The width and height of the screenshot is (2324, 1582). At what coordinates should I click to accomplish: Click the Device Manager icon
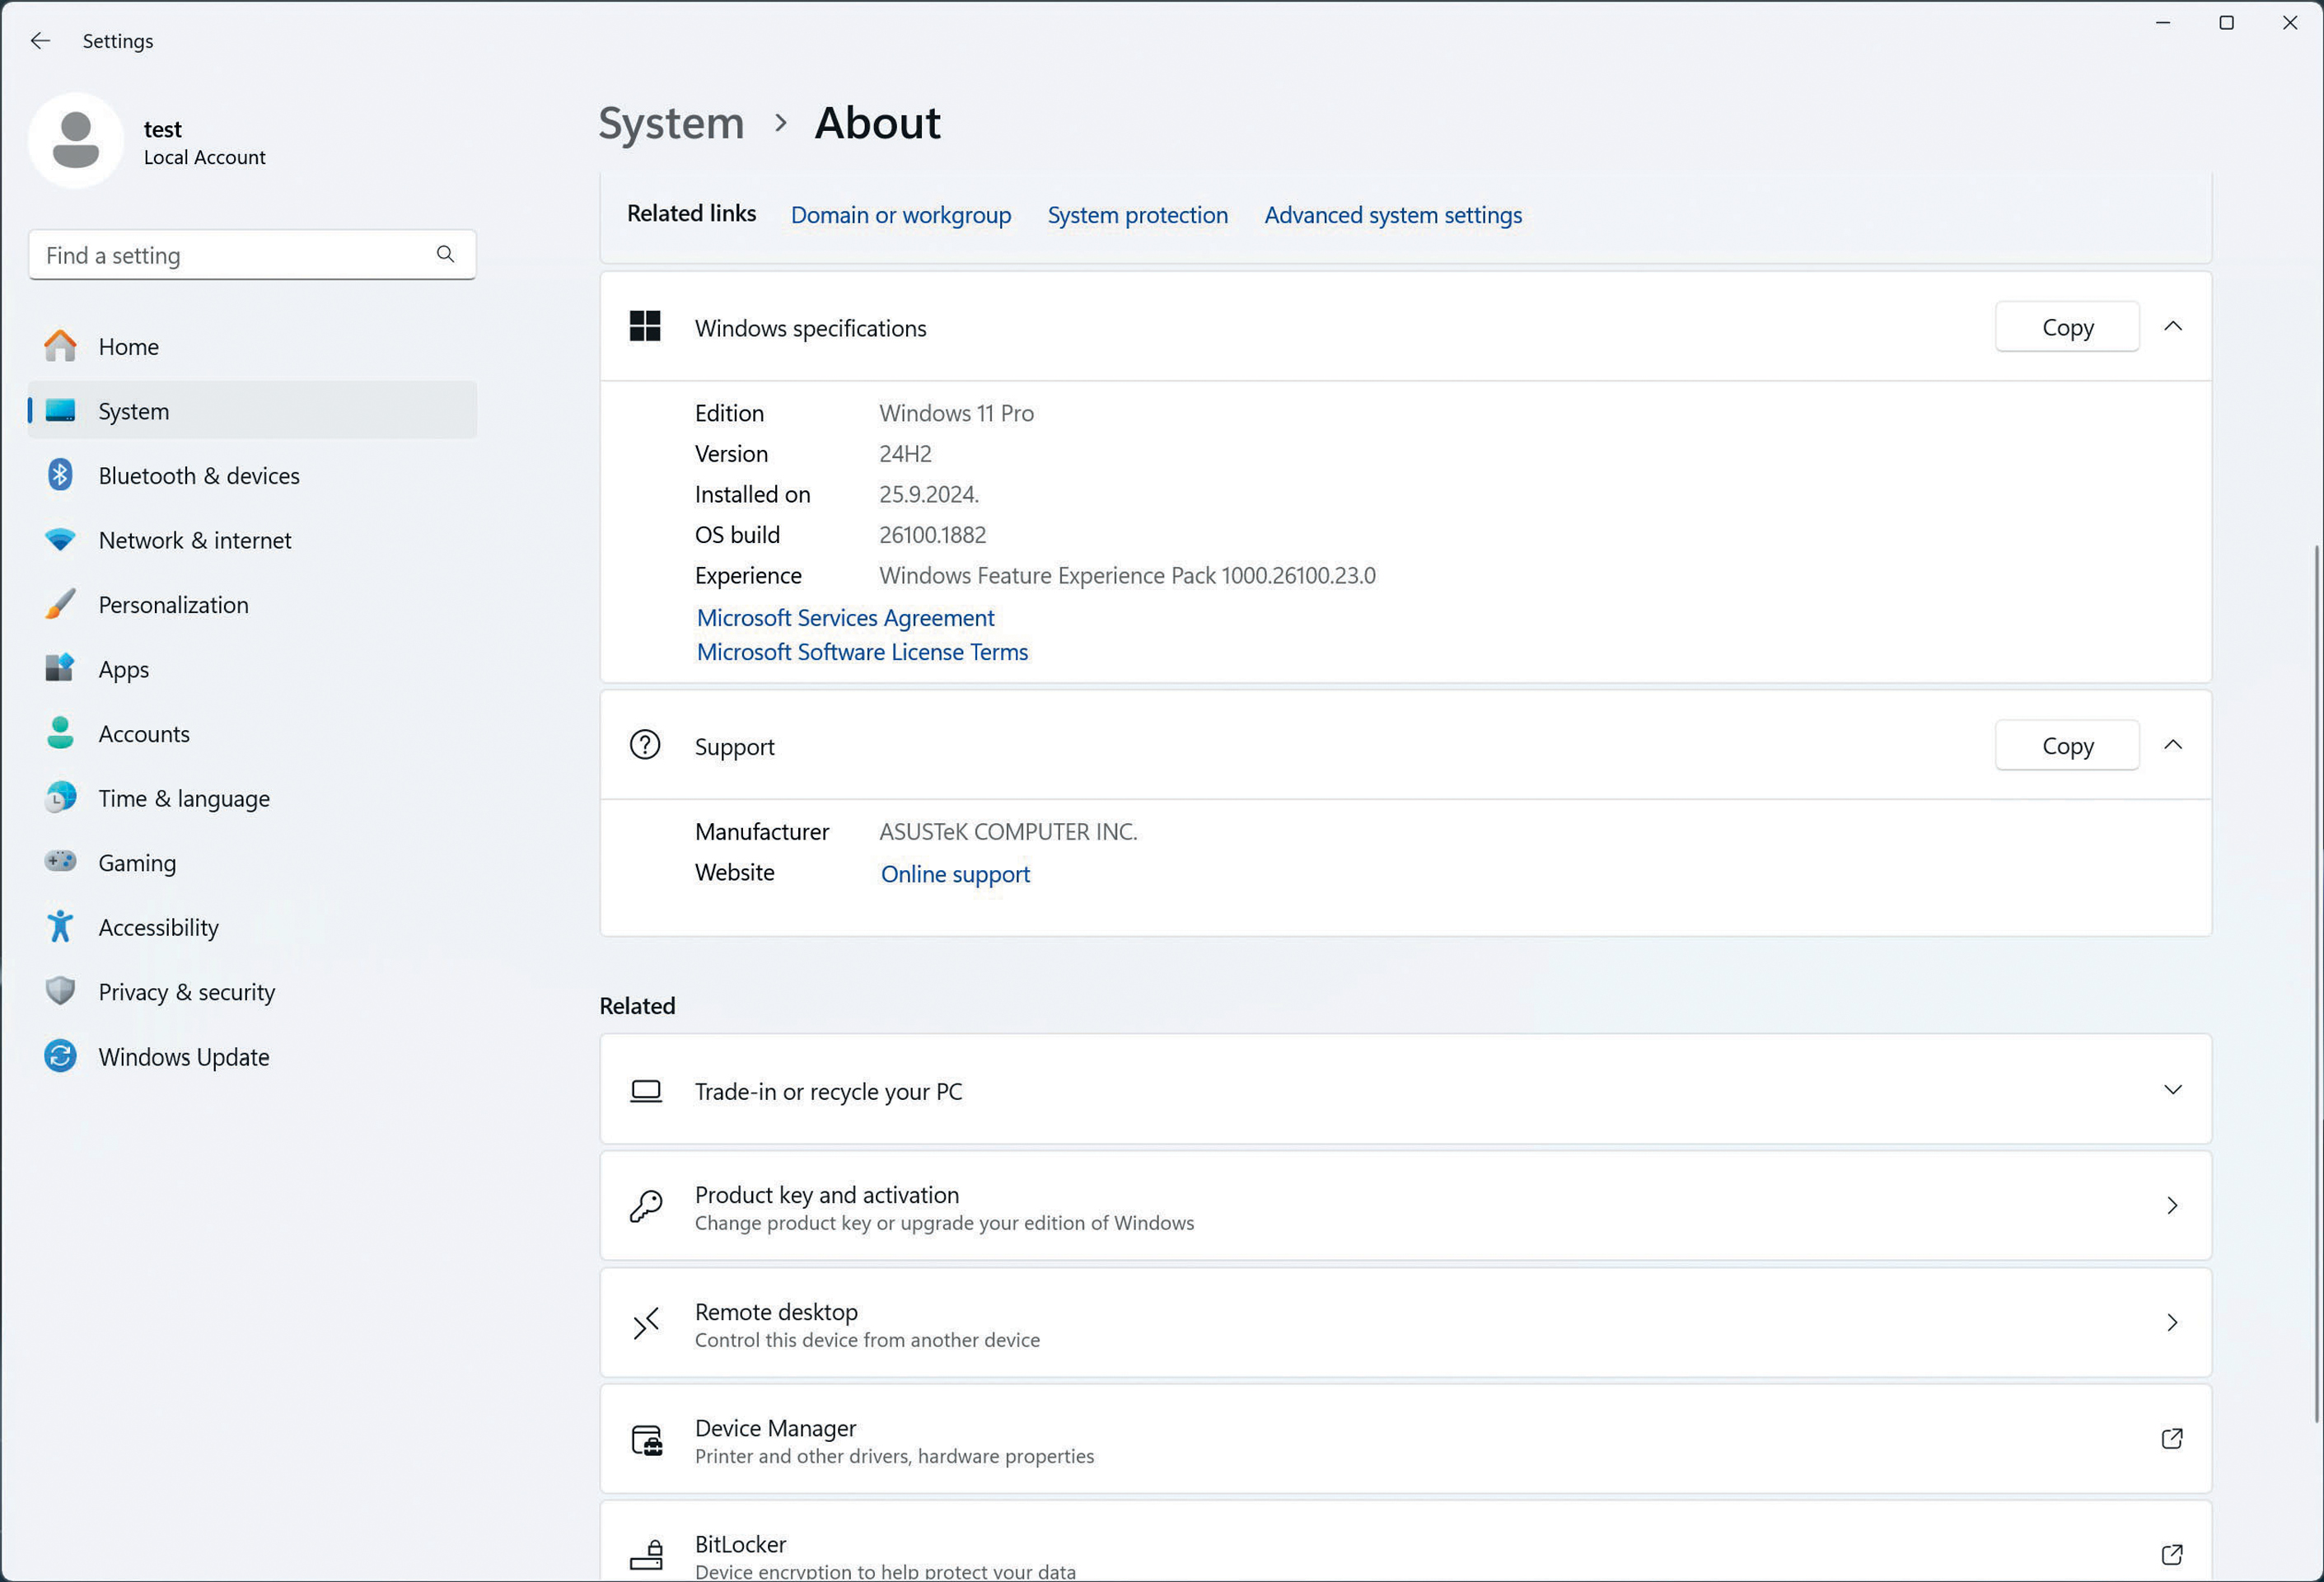647,1440
